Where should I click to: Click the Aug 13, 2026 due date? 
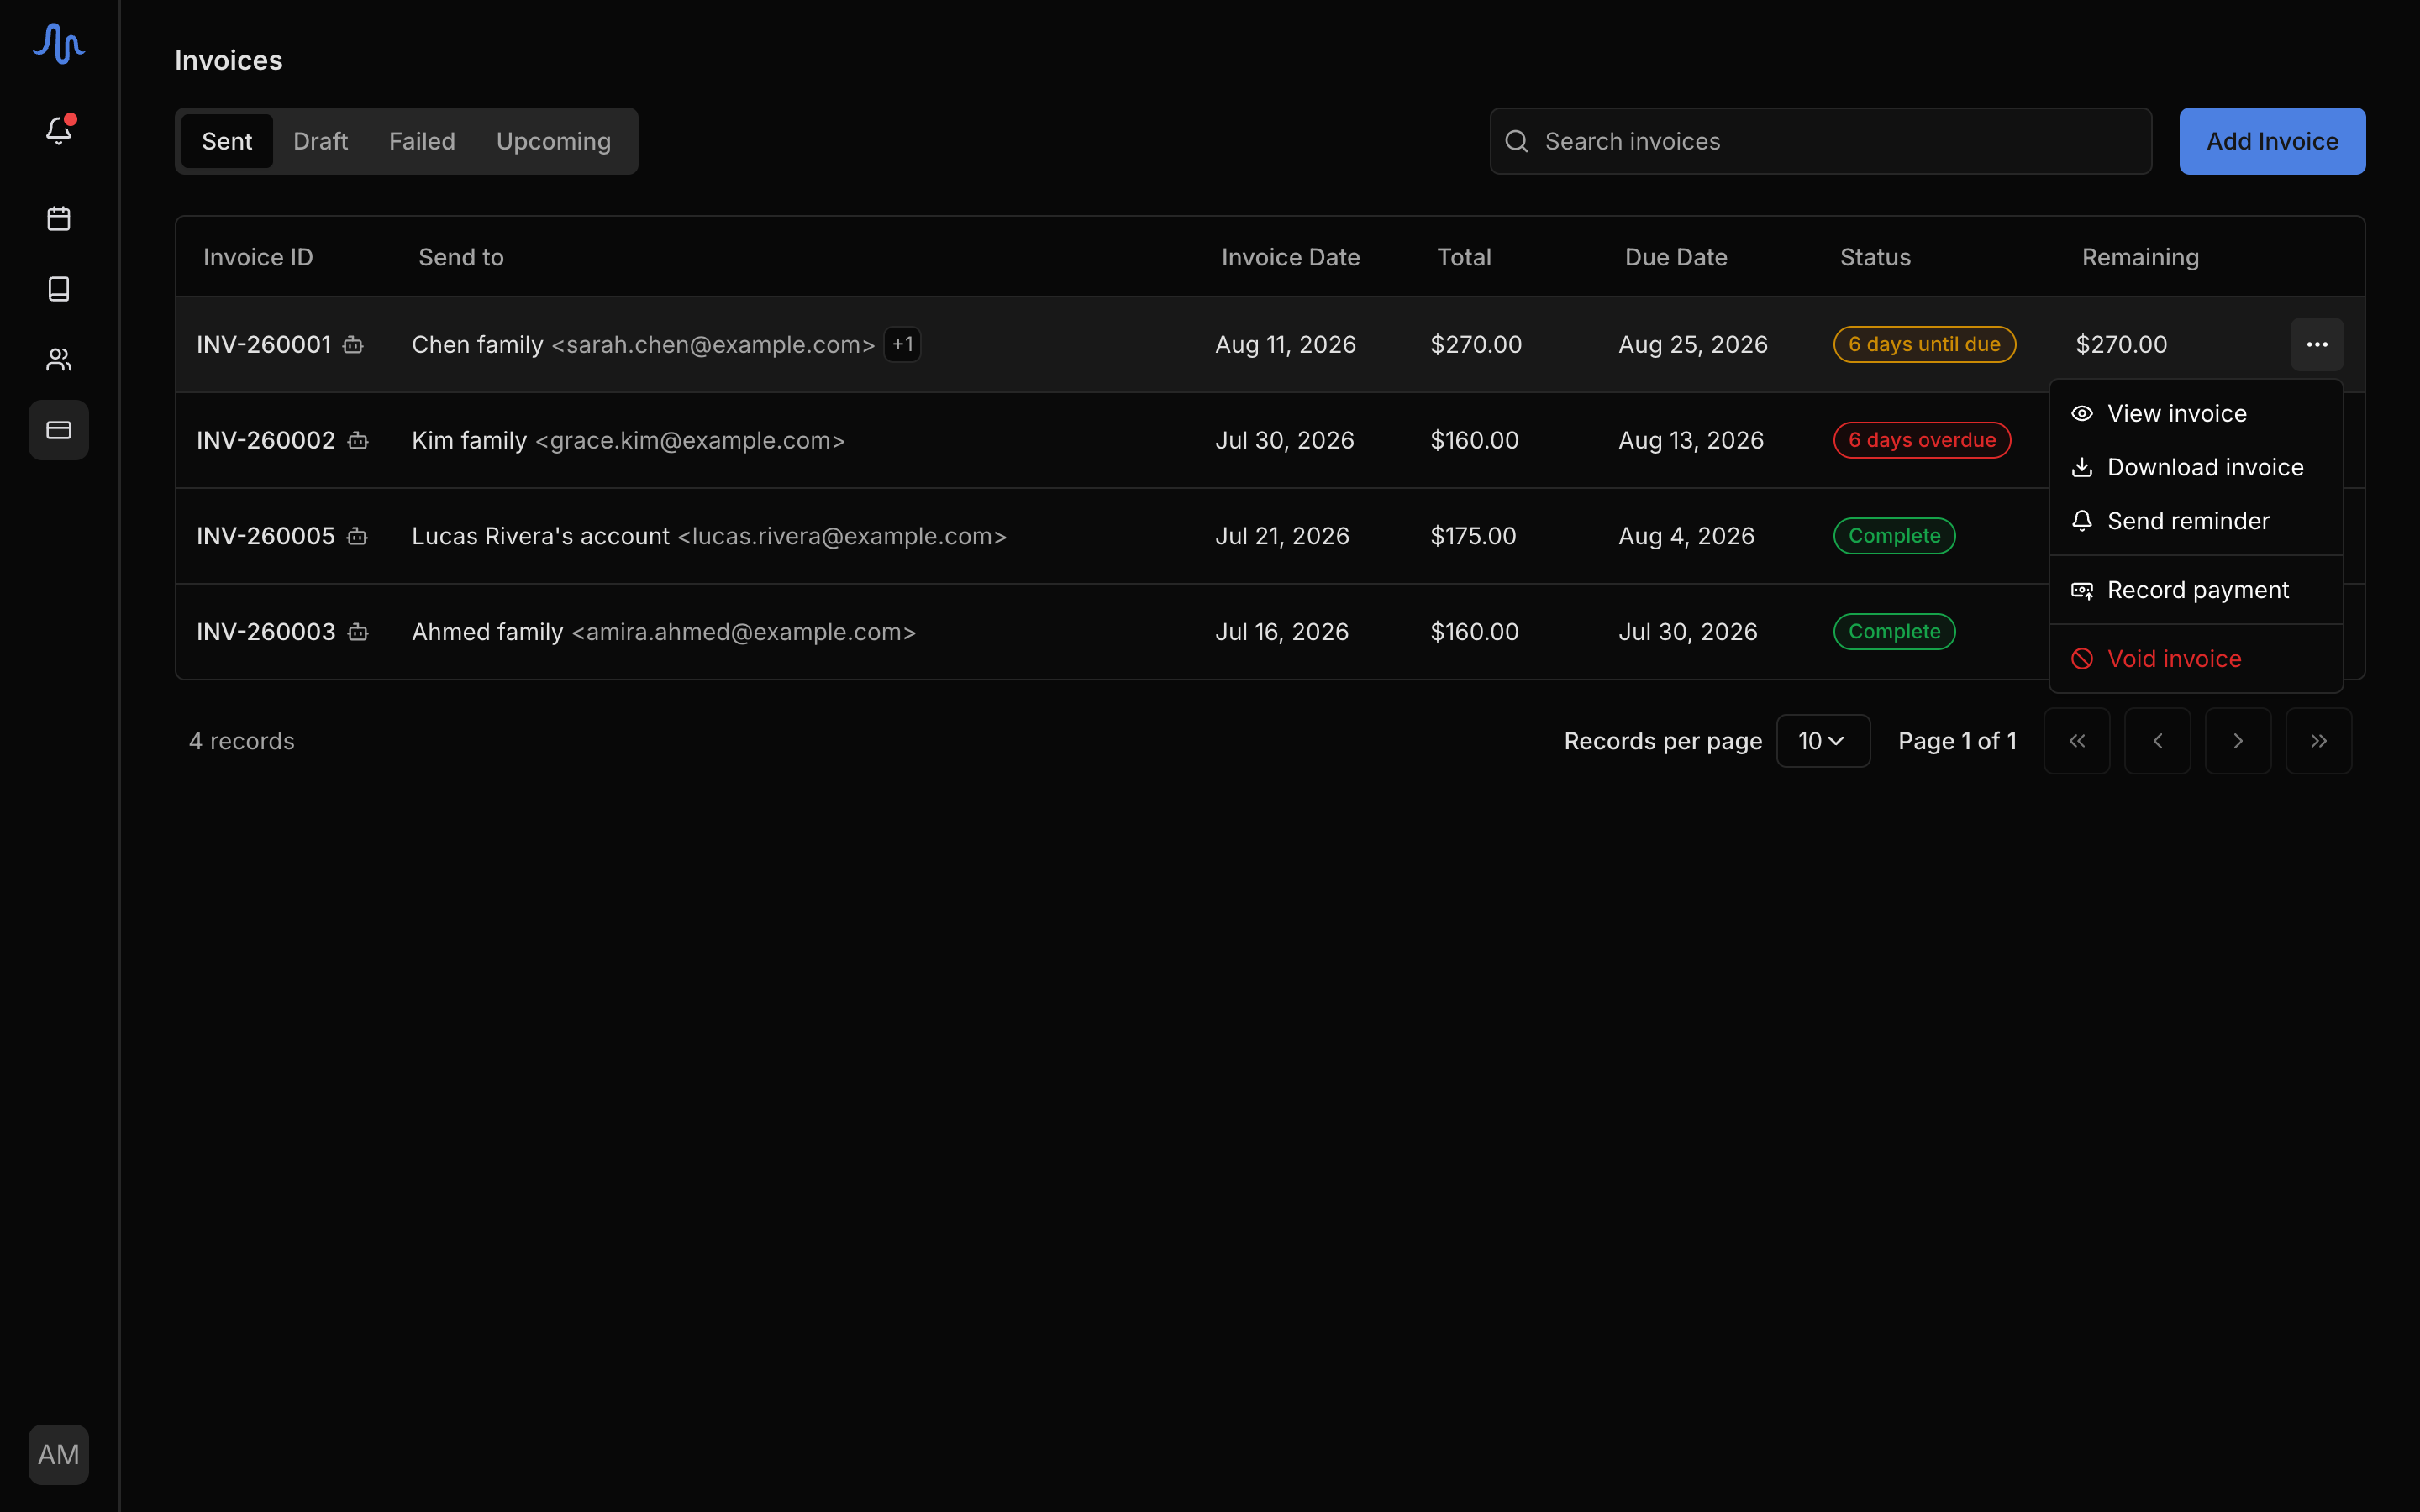[x=1691, y=440]
